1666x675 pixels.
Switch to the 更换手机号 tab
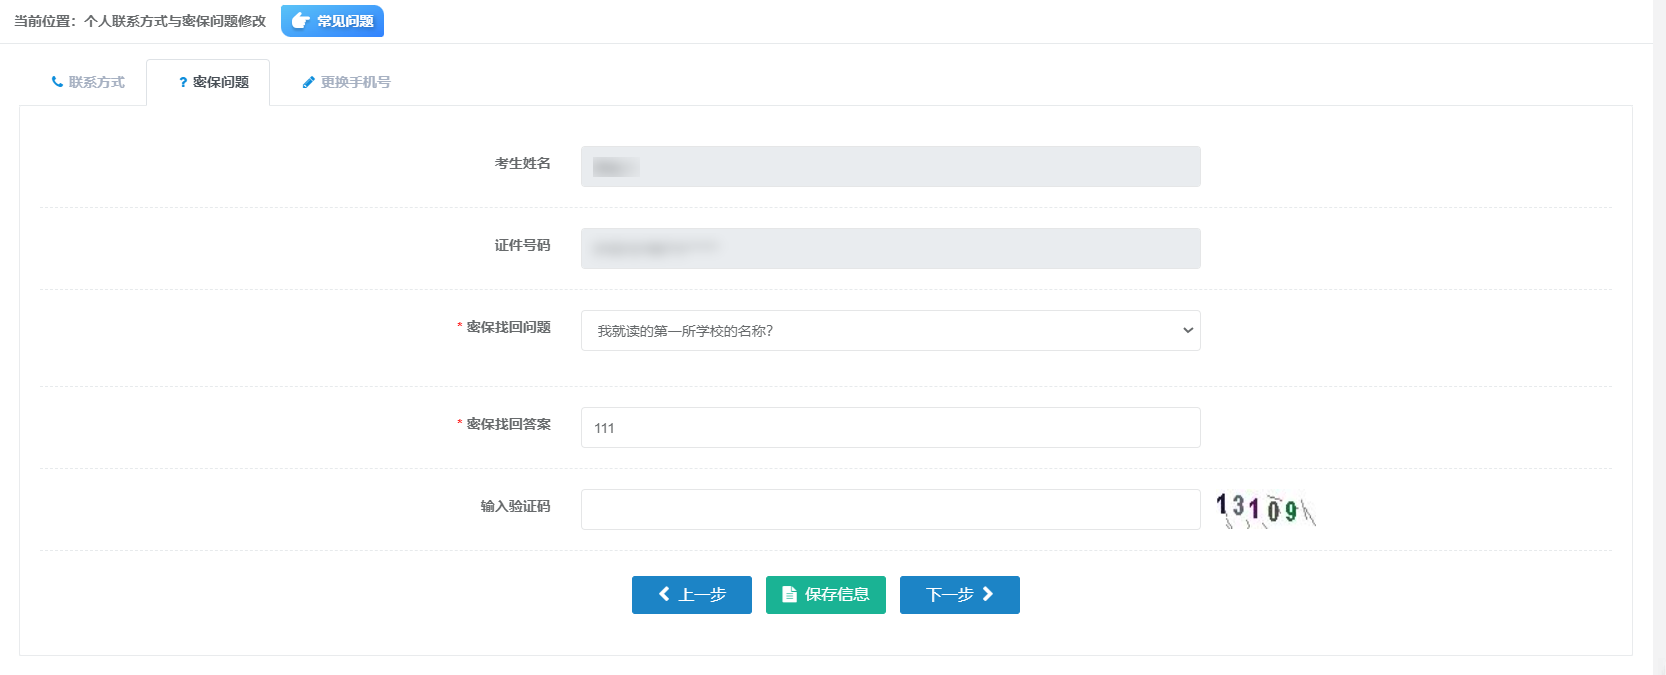[346, 82]
